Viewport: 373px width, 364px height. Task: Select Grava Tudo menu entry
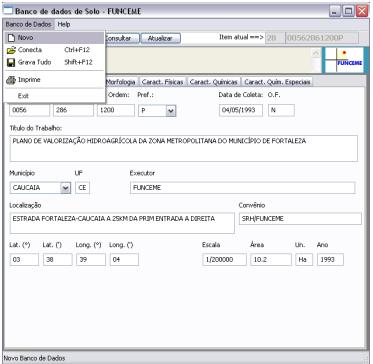[x=54, y=62]
